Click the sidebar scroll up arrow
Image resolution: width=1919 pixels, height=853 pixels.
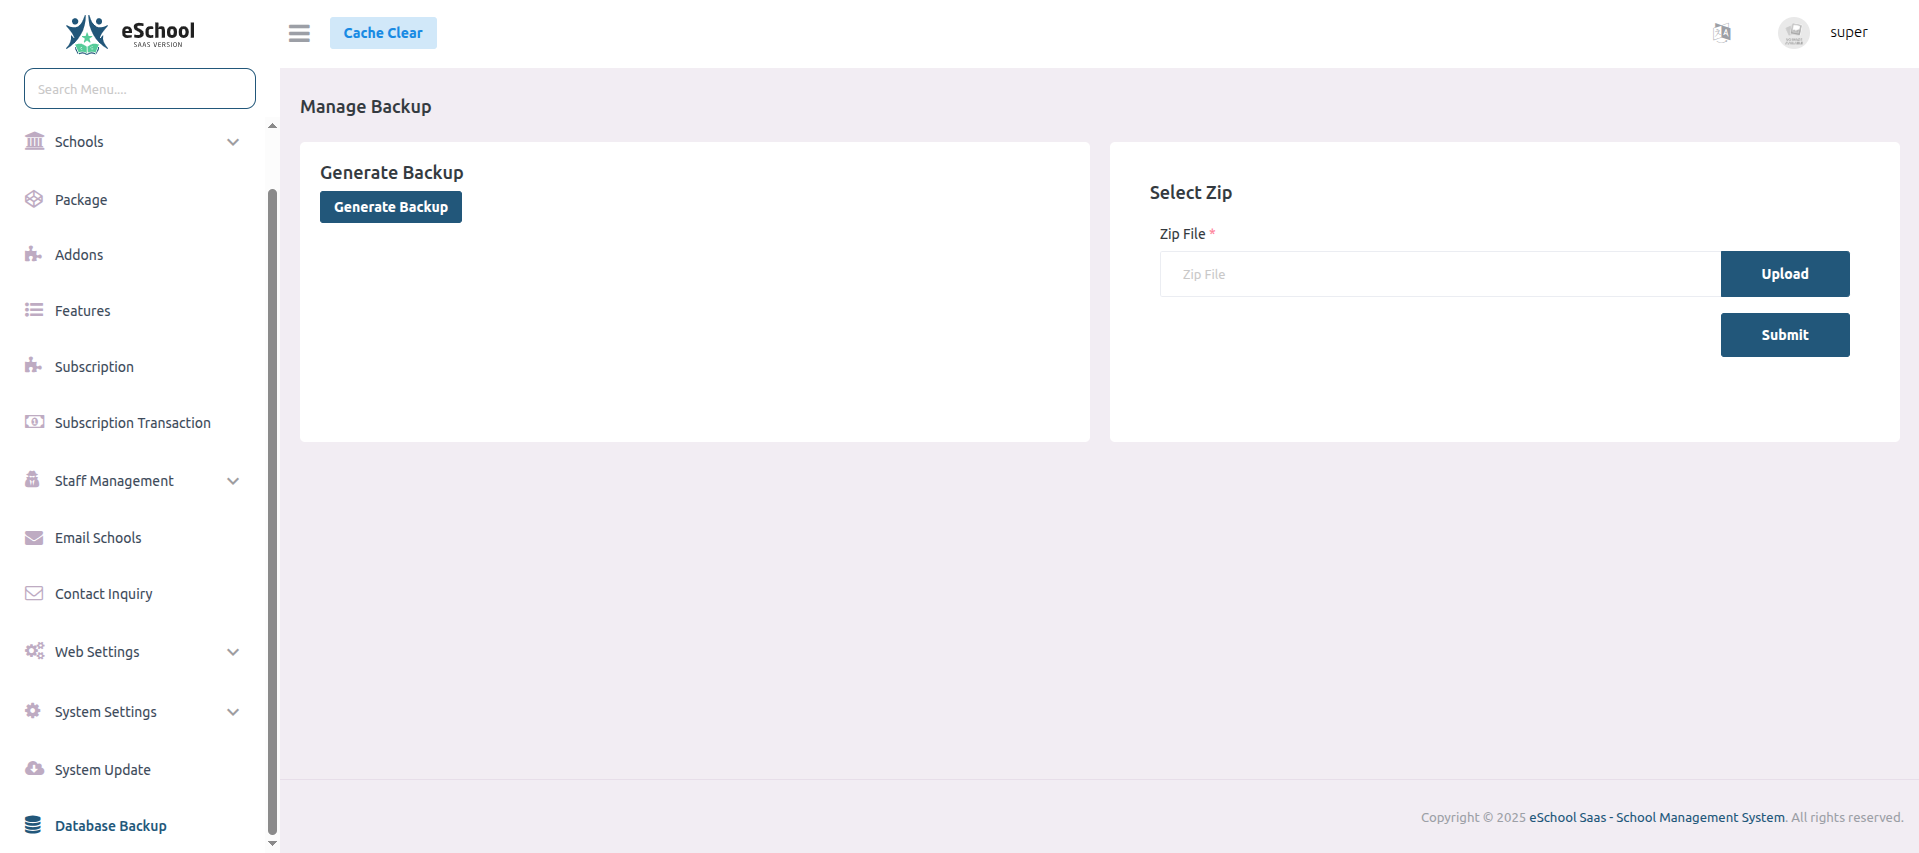(x=272, y=126)
